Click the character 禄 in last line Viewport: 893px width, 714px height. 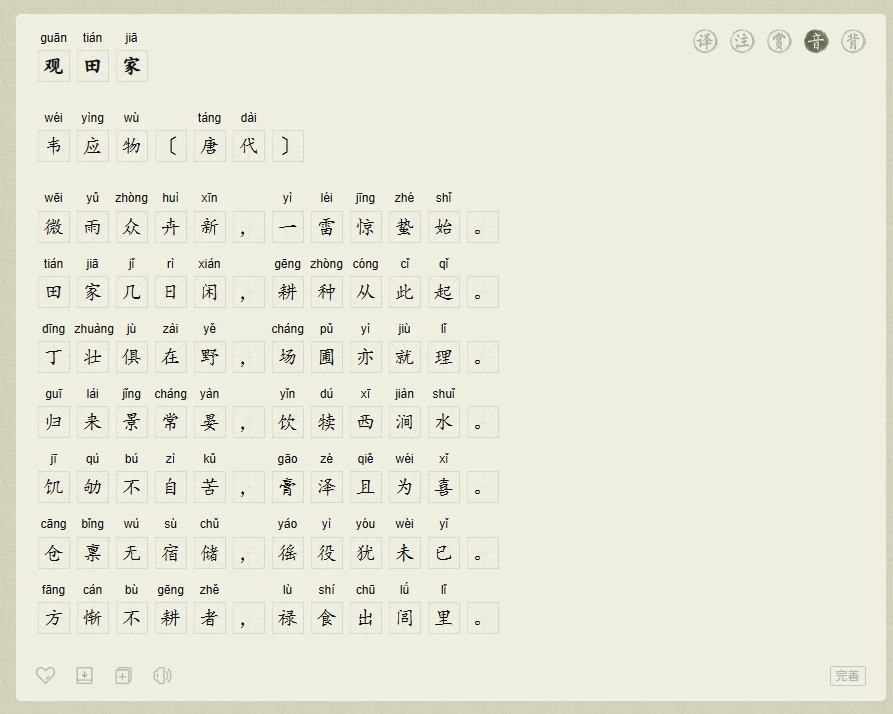[287, 618]
